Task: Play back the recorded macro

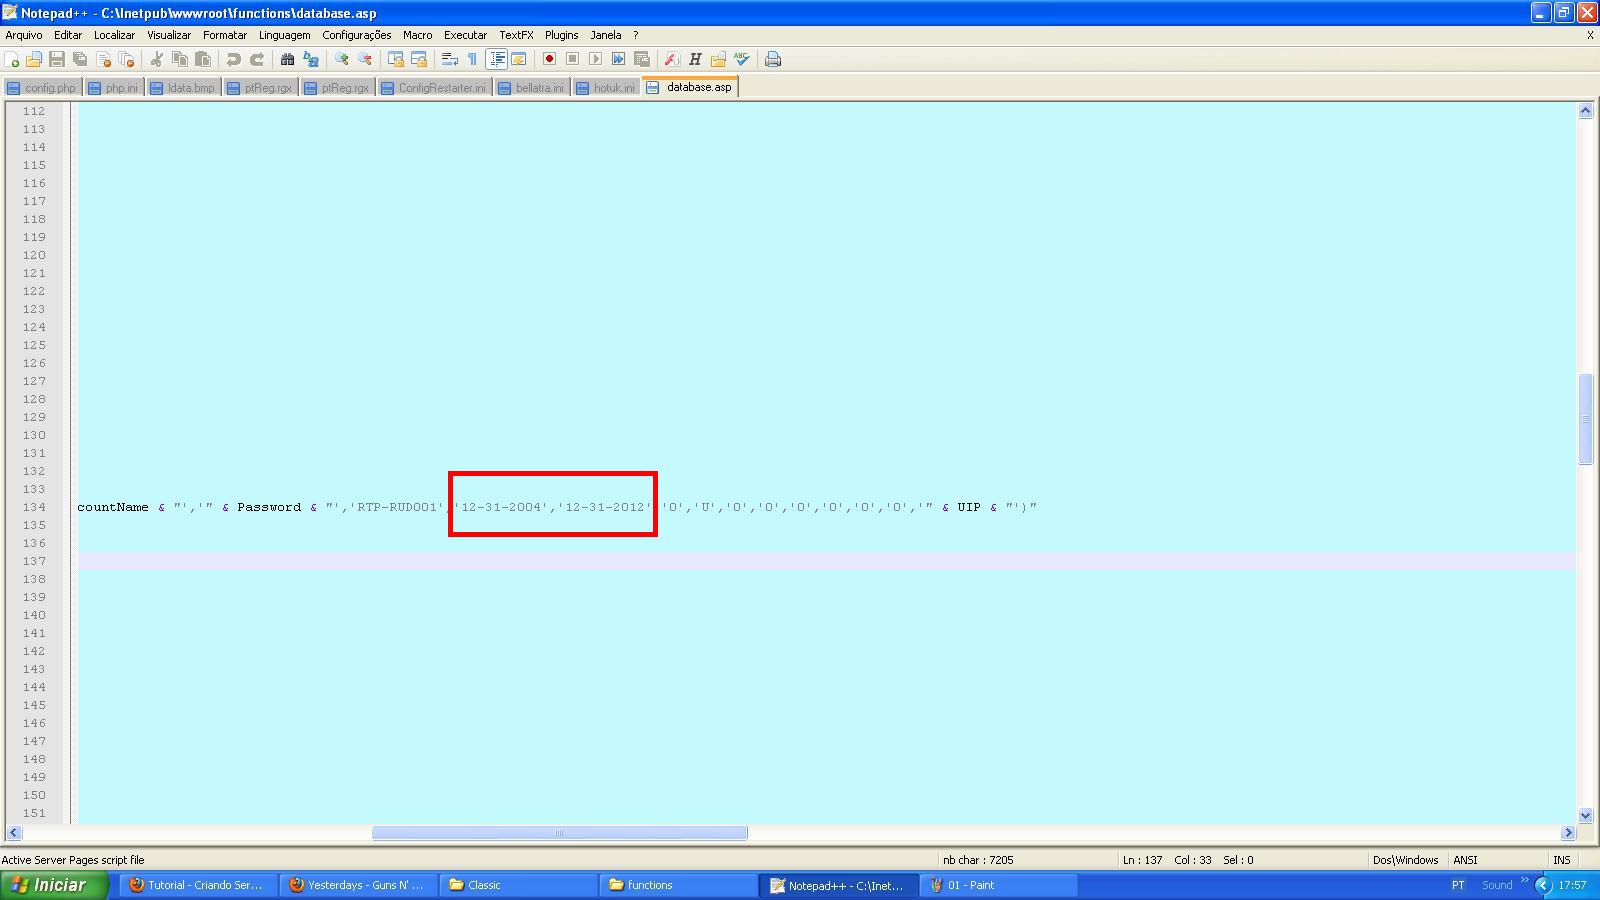Action: pyautogui.click(x=595, y=59)
